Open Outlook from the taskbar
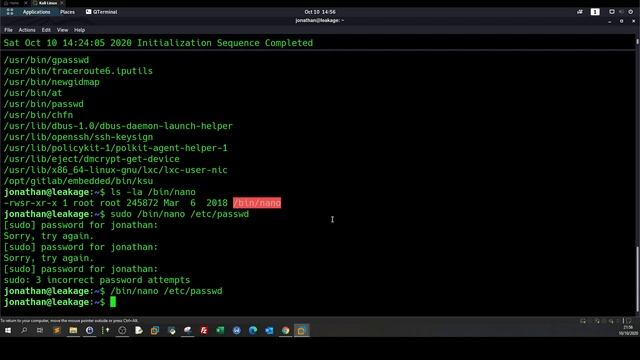Screen dimensions: 640x360 point(269,331)
